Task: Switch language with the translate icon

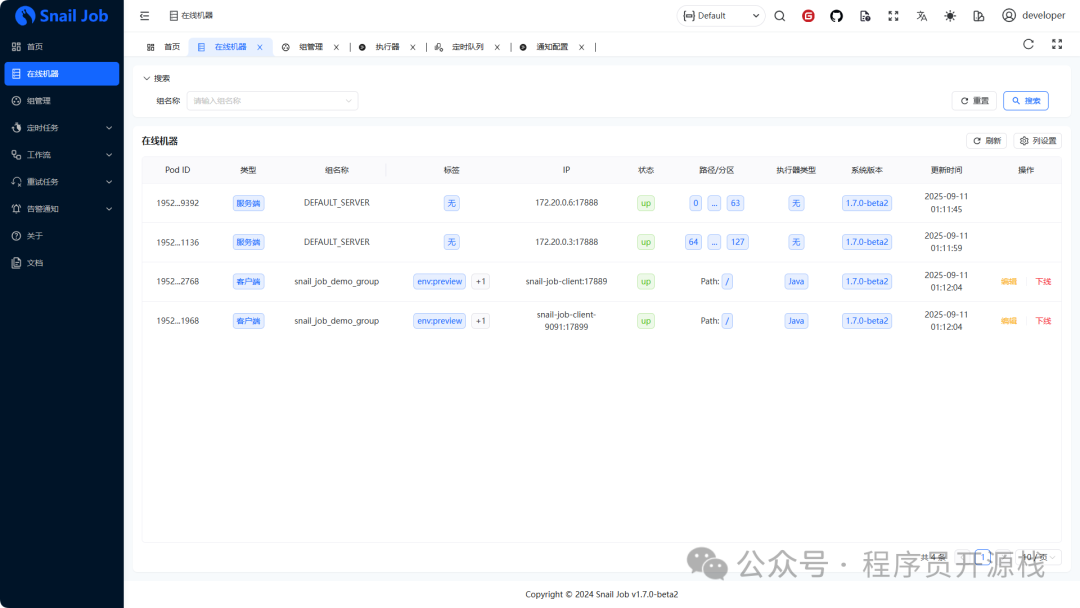Action: click(x=922, y=16)
